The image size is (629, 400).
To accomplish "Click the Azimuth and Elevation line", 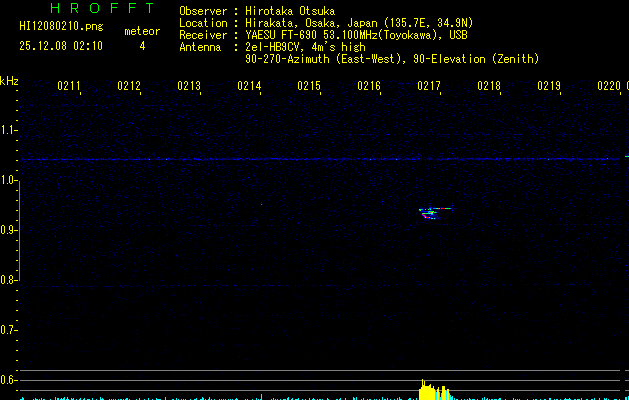I will 392,59.
